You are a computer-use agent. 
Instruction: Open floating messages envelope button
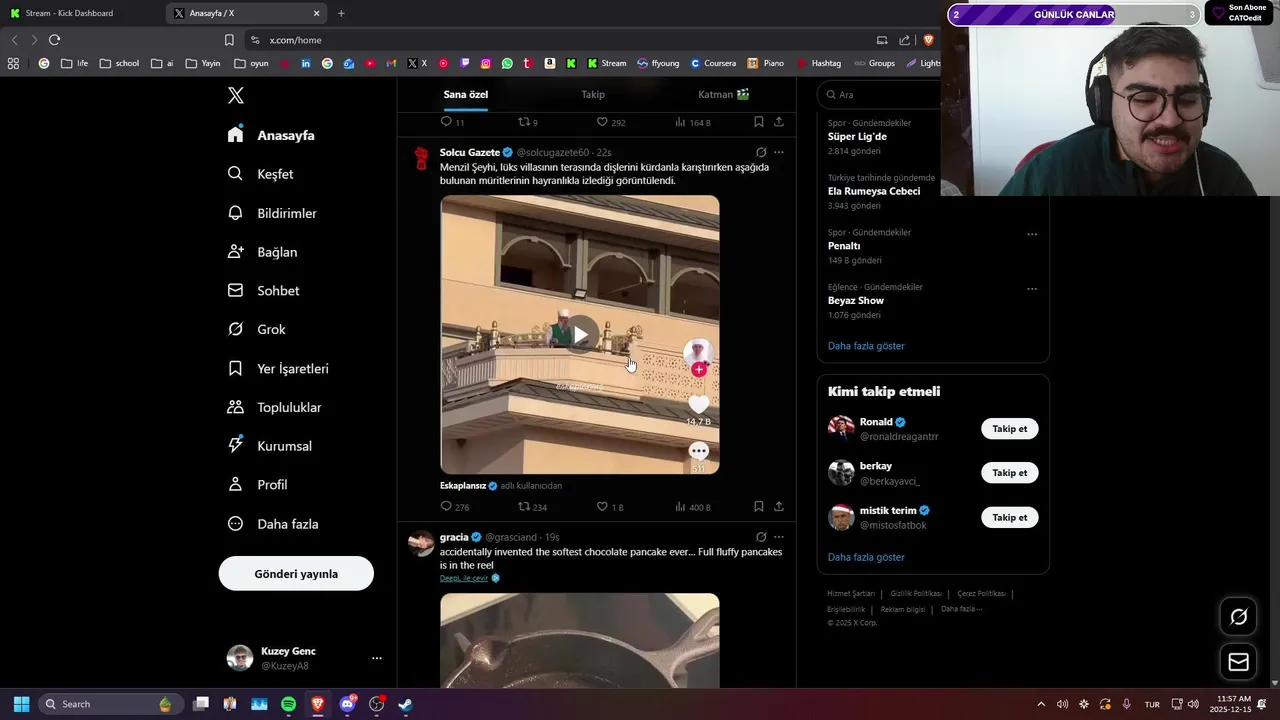click(1239, 662)
